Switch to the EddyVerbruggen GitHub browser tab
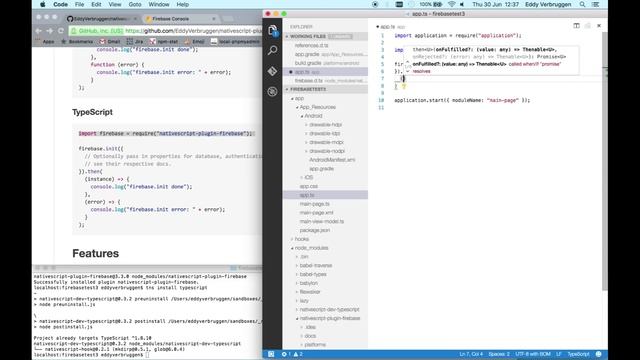Screen dimensions: 640x360 point(101,19)
